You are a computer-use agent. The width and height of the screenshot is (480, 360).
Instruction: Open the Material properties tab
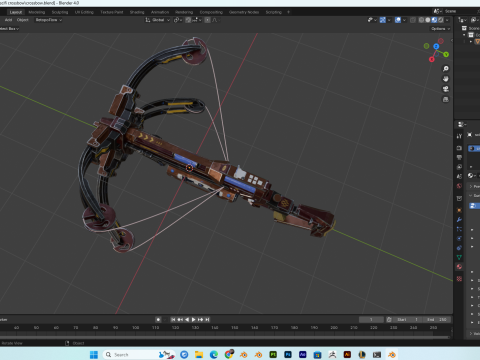pyautogui.click(x=459, y=267)
